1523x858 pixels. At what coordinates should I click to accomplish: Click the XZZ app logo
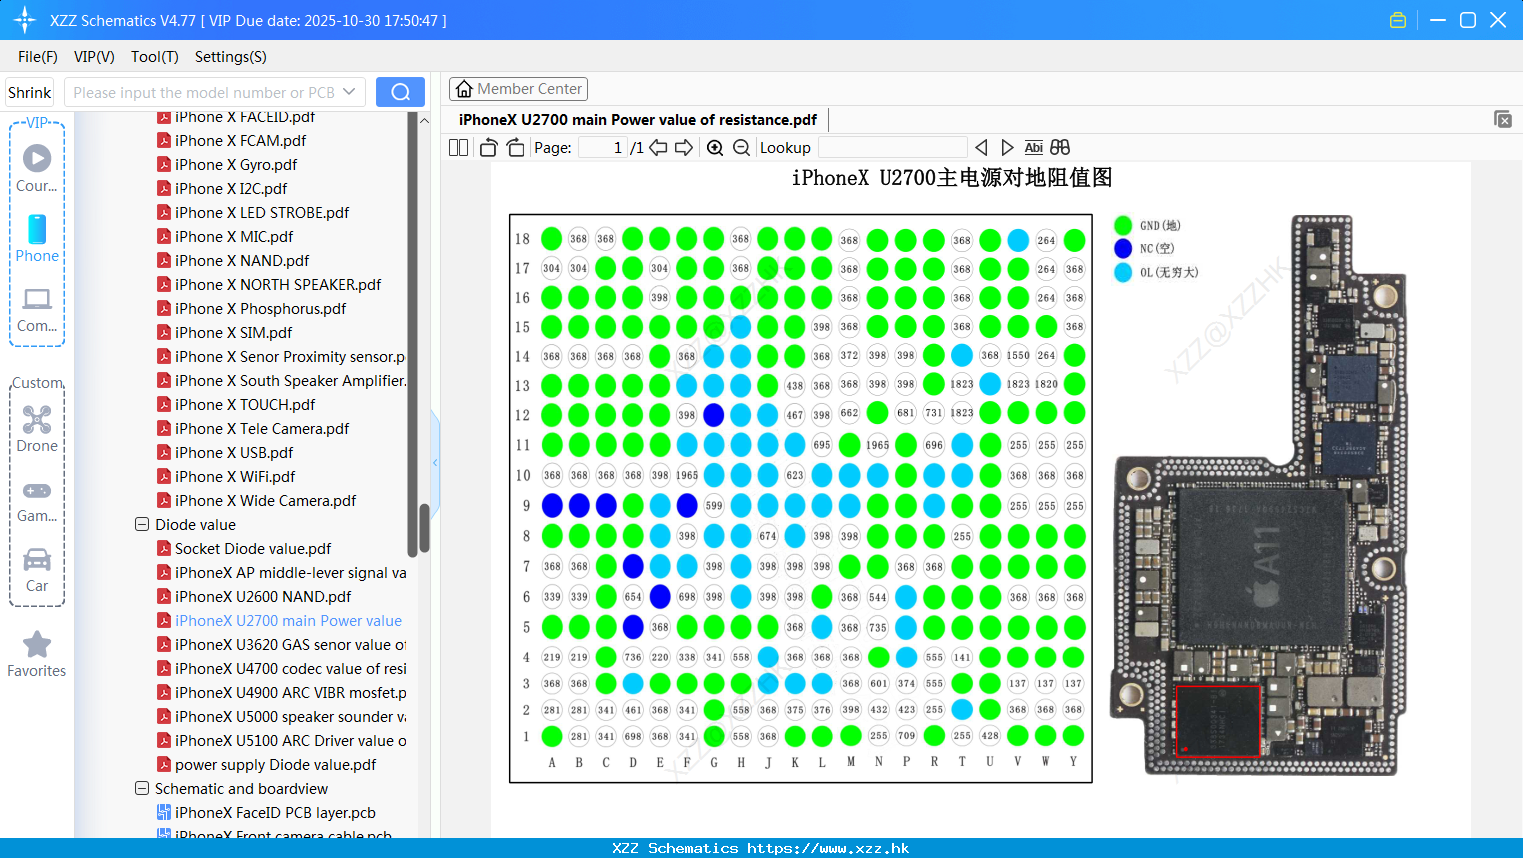click(x=25, y=20)
